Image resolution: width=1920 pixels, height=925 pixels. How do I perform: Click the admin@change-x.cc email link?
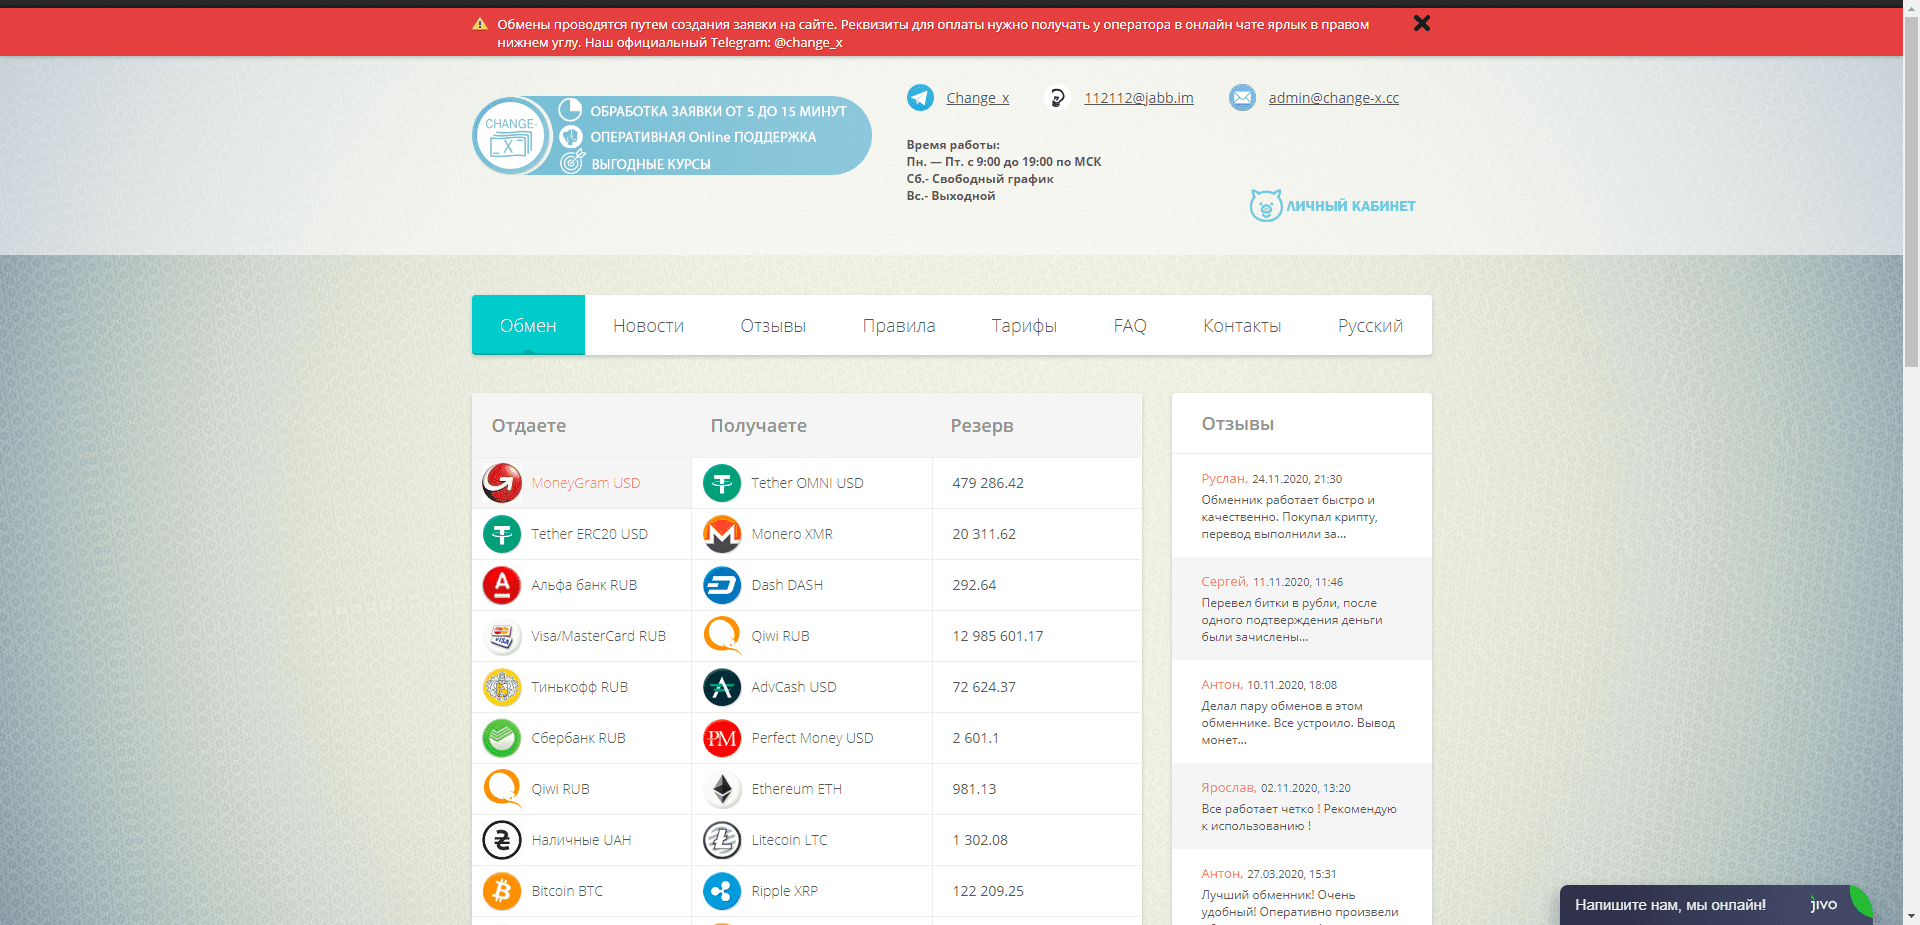coord(1332,97)
